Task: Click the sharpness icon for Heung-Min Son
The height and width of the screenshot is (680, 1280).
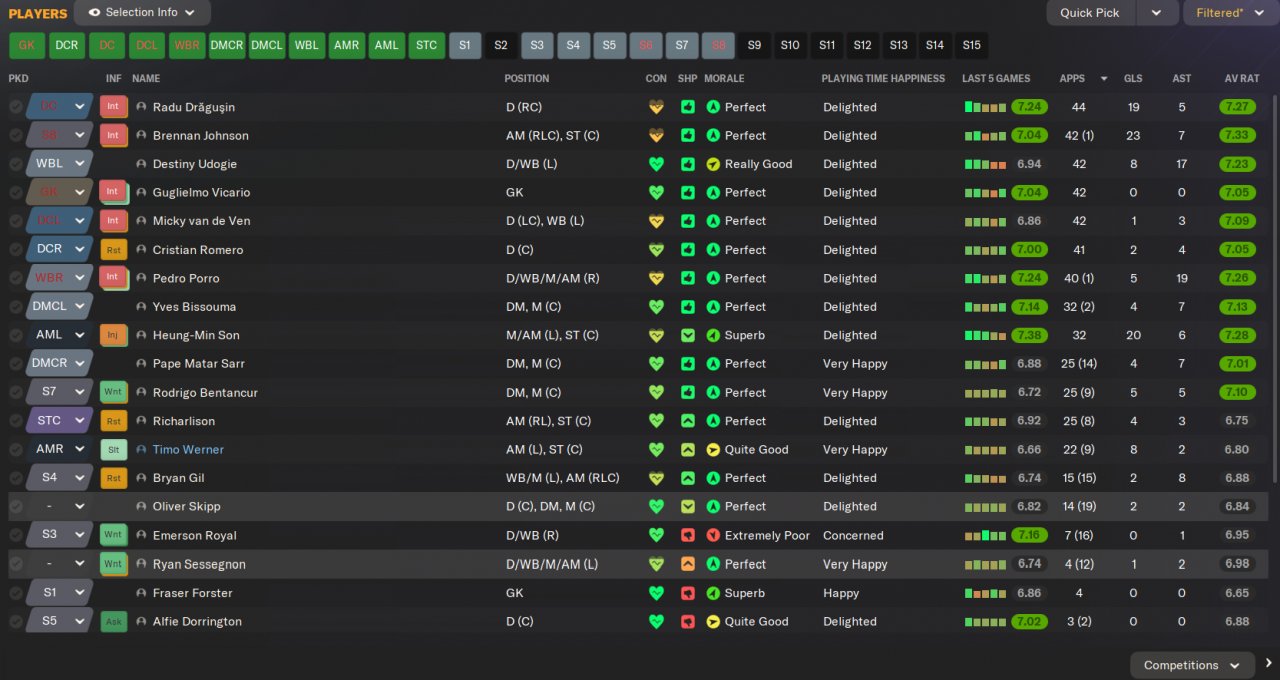Action: [688, 335]
